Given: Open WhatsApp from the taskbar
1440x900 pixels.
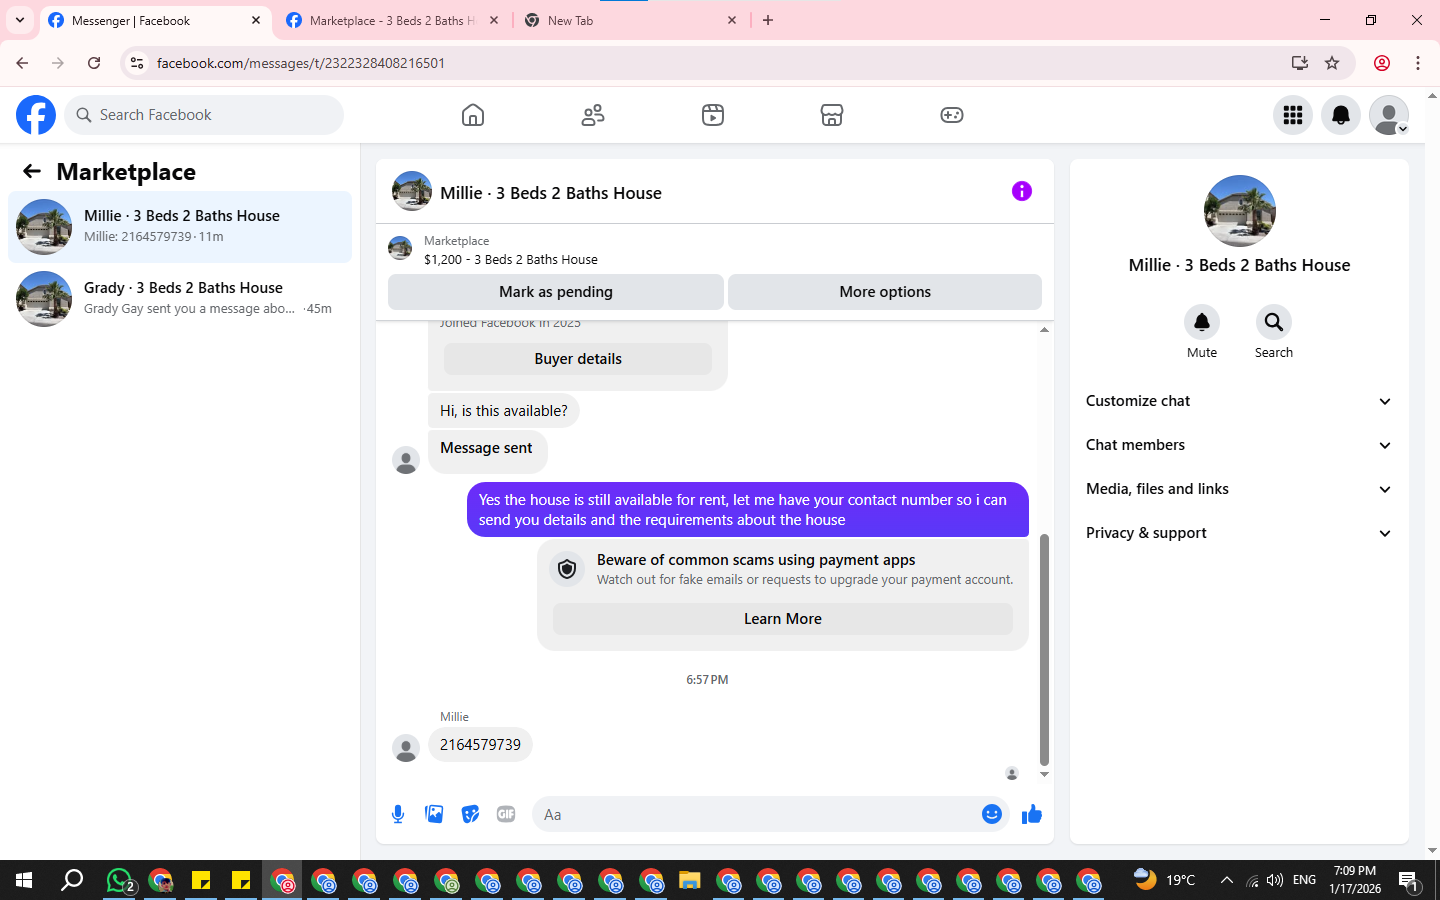Looking at the screenshot, I should tap(120, 880).
